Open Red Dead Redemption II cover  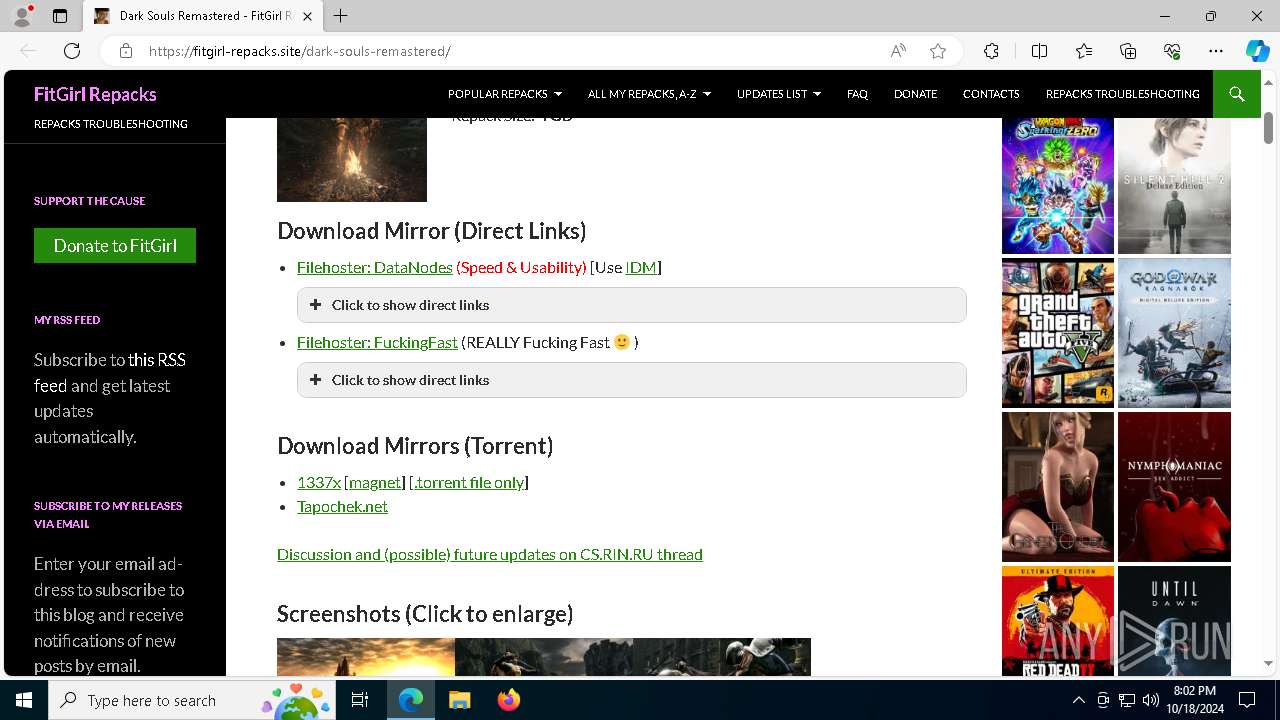1058,622
